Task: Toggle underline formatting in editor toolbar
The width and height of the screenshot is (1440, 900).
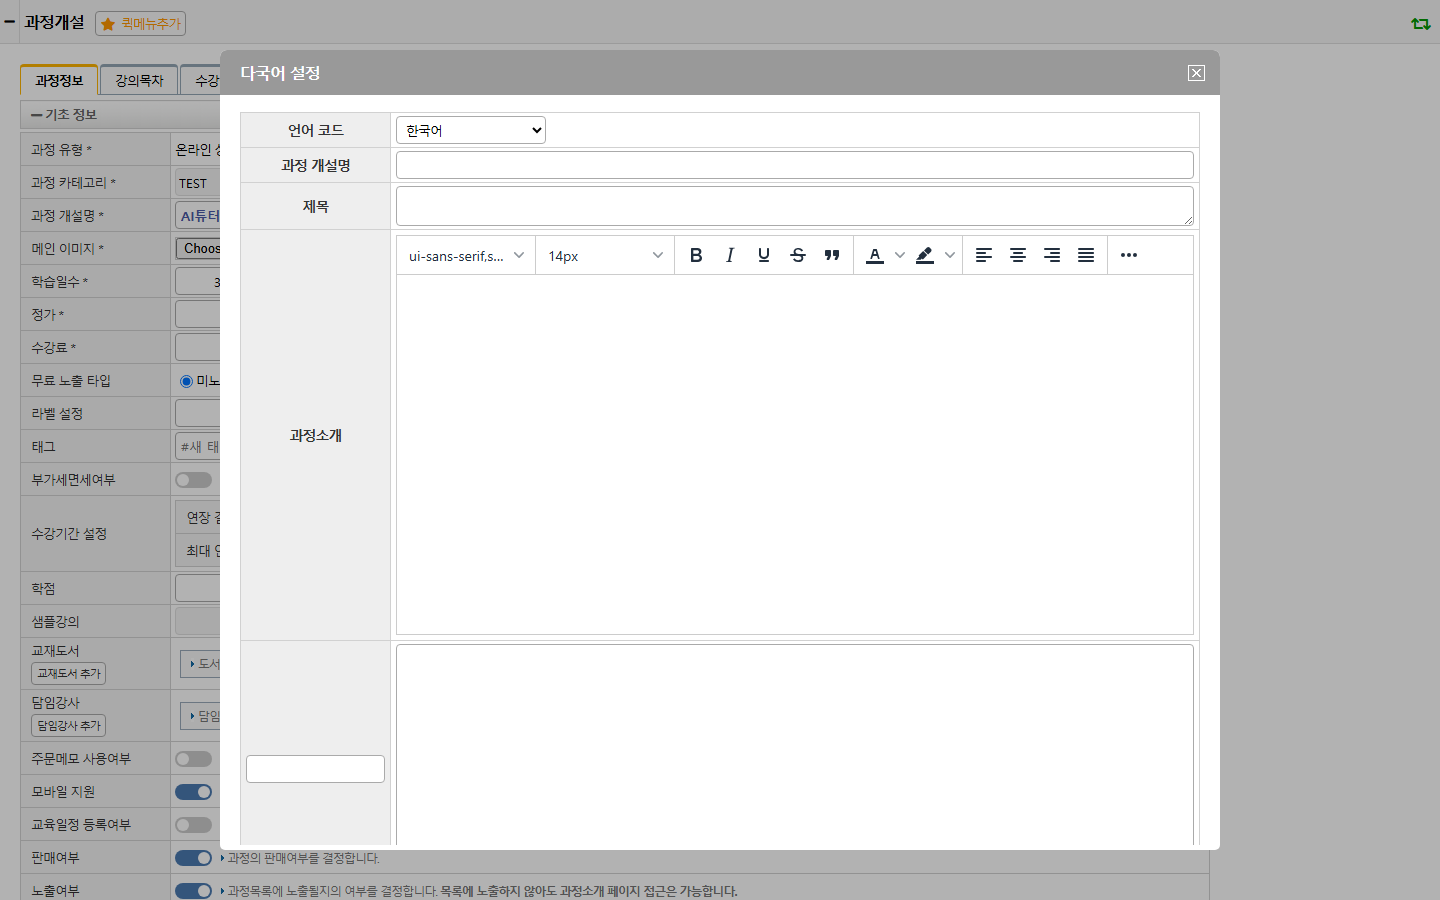Action: 764,255
